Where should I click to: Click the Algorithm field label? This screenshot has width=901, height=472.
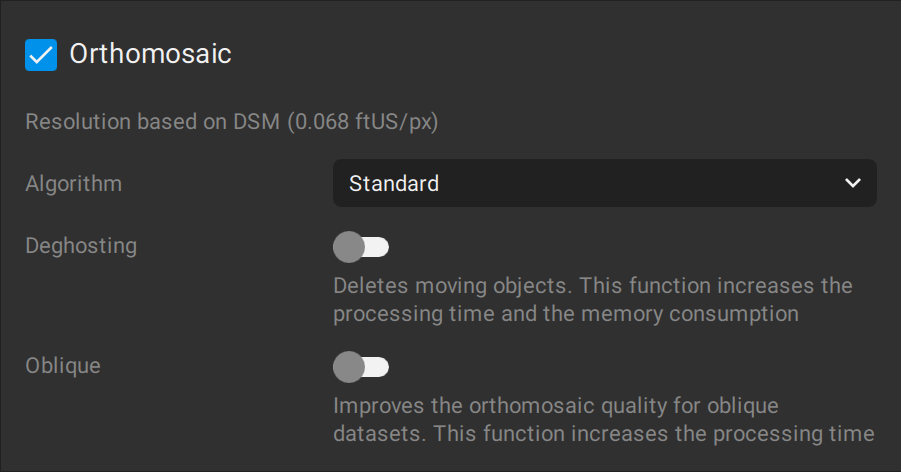point(73,184)
